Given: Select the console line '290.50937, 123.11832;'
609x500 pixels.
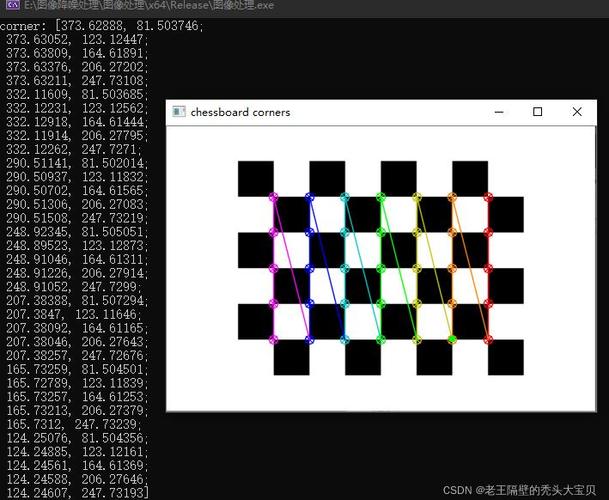Looking at the screenshot, I should (77, 177).
